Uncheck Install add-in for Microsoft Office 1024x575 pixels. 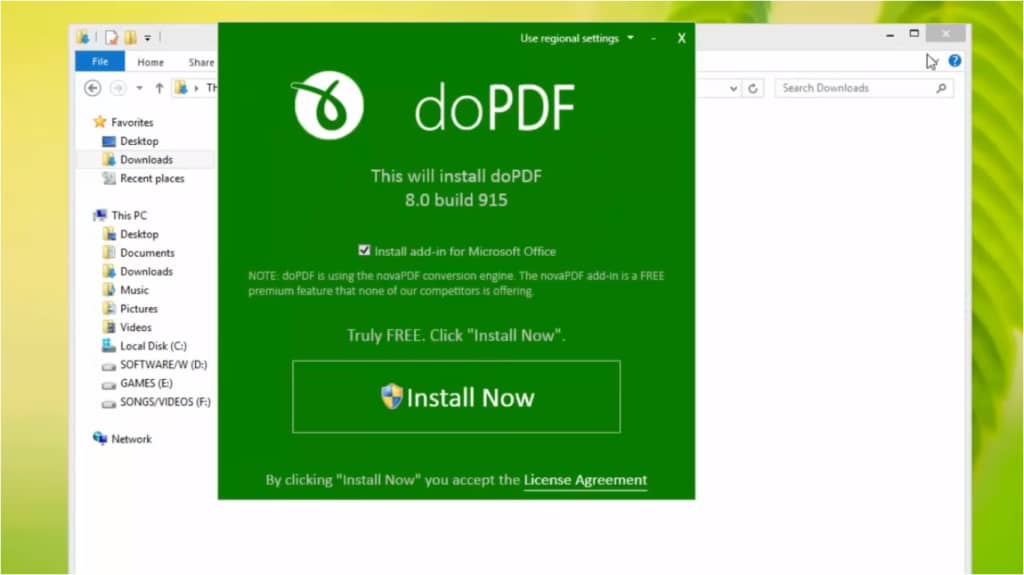coord(364,250)
